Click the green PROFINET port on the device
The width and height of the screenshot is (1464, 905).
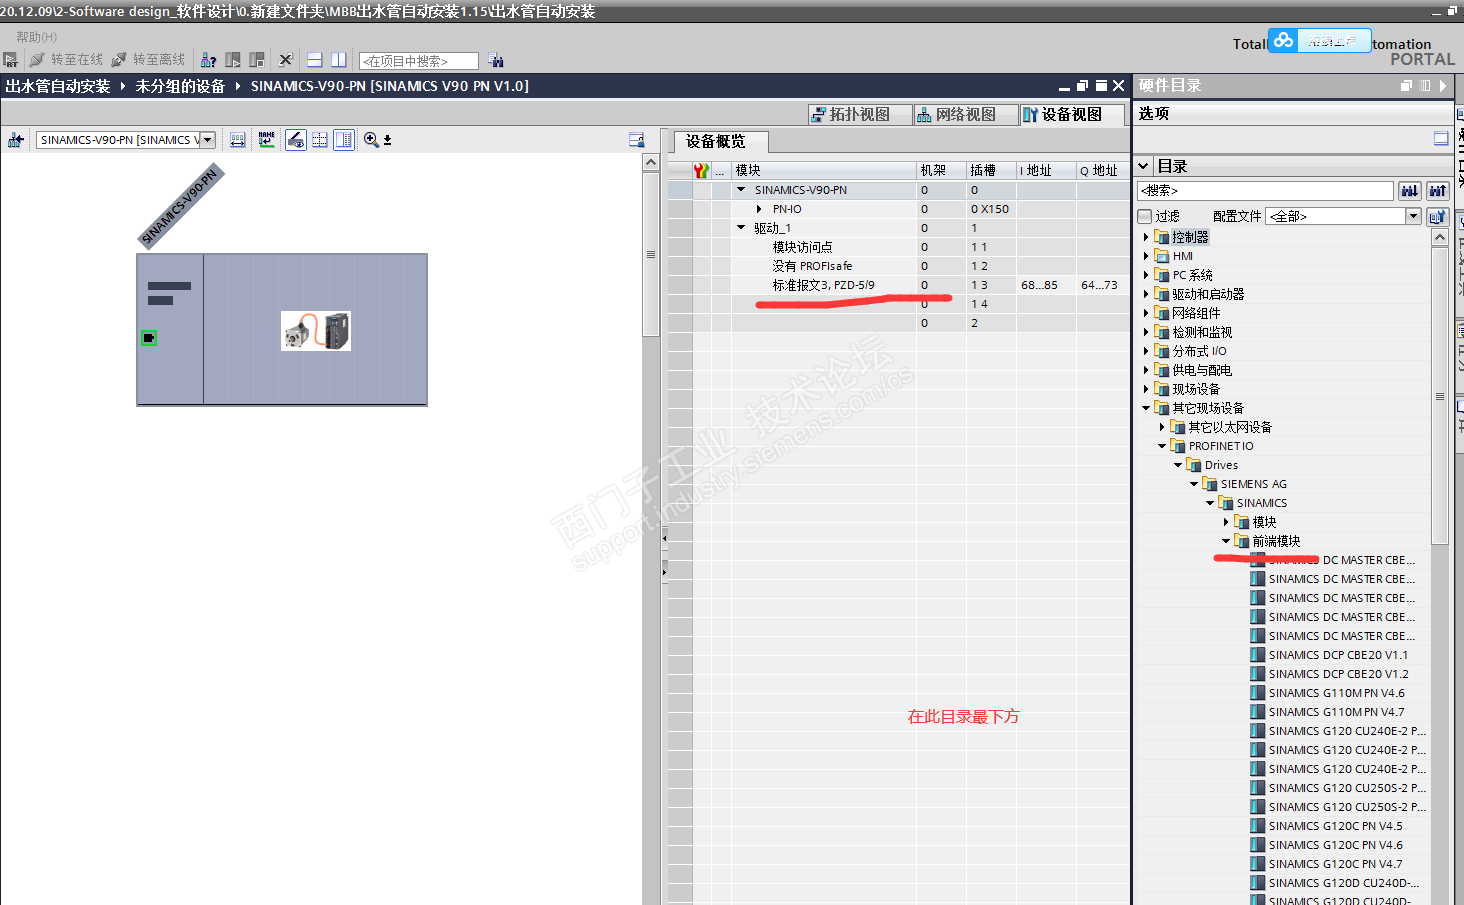click(x=149, y=338)
